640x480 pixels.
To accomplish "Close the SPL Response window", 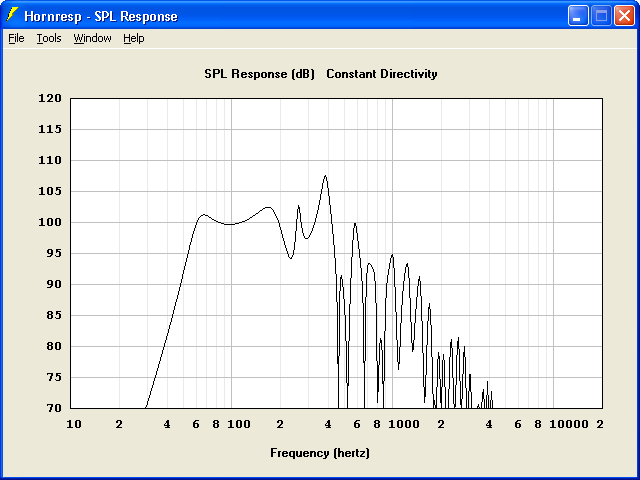I will [x=624, y=16].
